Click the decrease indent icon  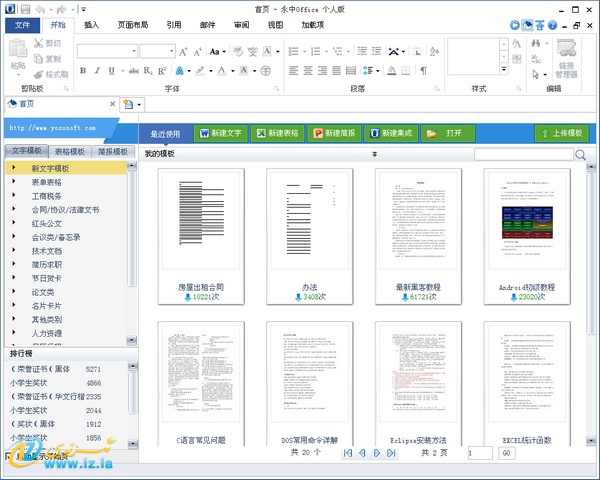click(x=362, y=51)
